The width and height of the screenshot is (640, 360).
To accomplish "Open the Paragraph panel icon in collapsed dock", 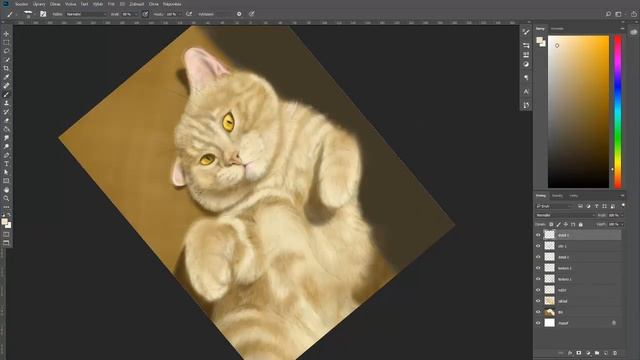I will point(526,78).
